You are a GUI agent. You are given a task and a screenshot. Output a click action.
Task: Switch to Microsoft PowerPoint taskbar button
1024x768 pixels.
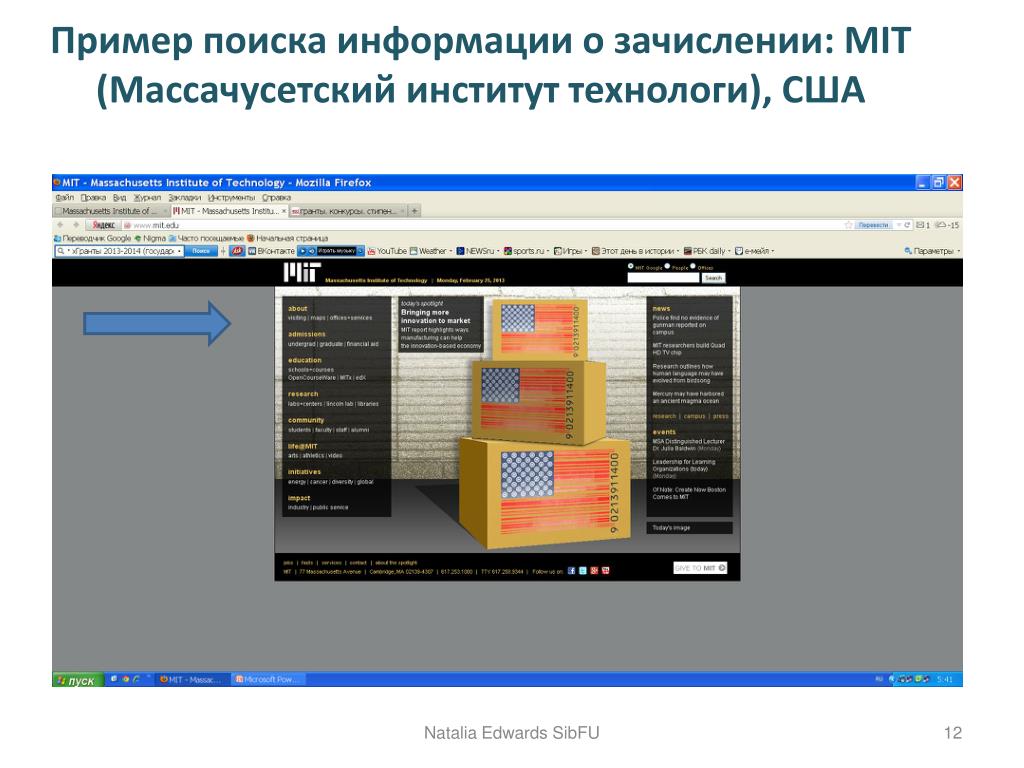point(267,679)
